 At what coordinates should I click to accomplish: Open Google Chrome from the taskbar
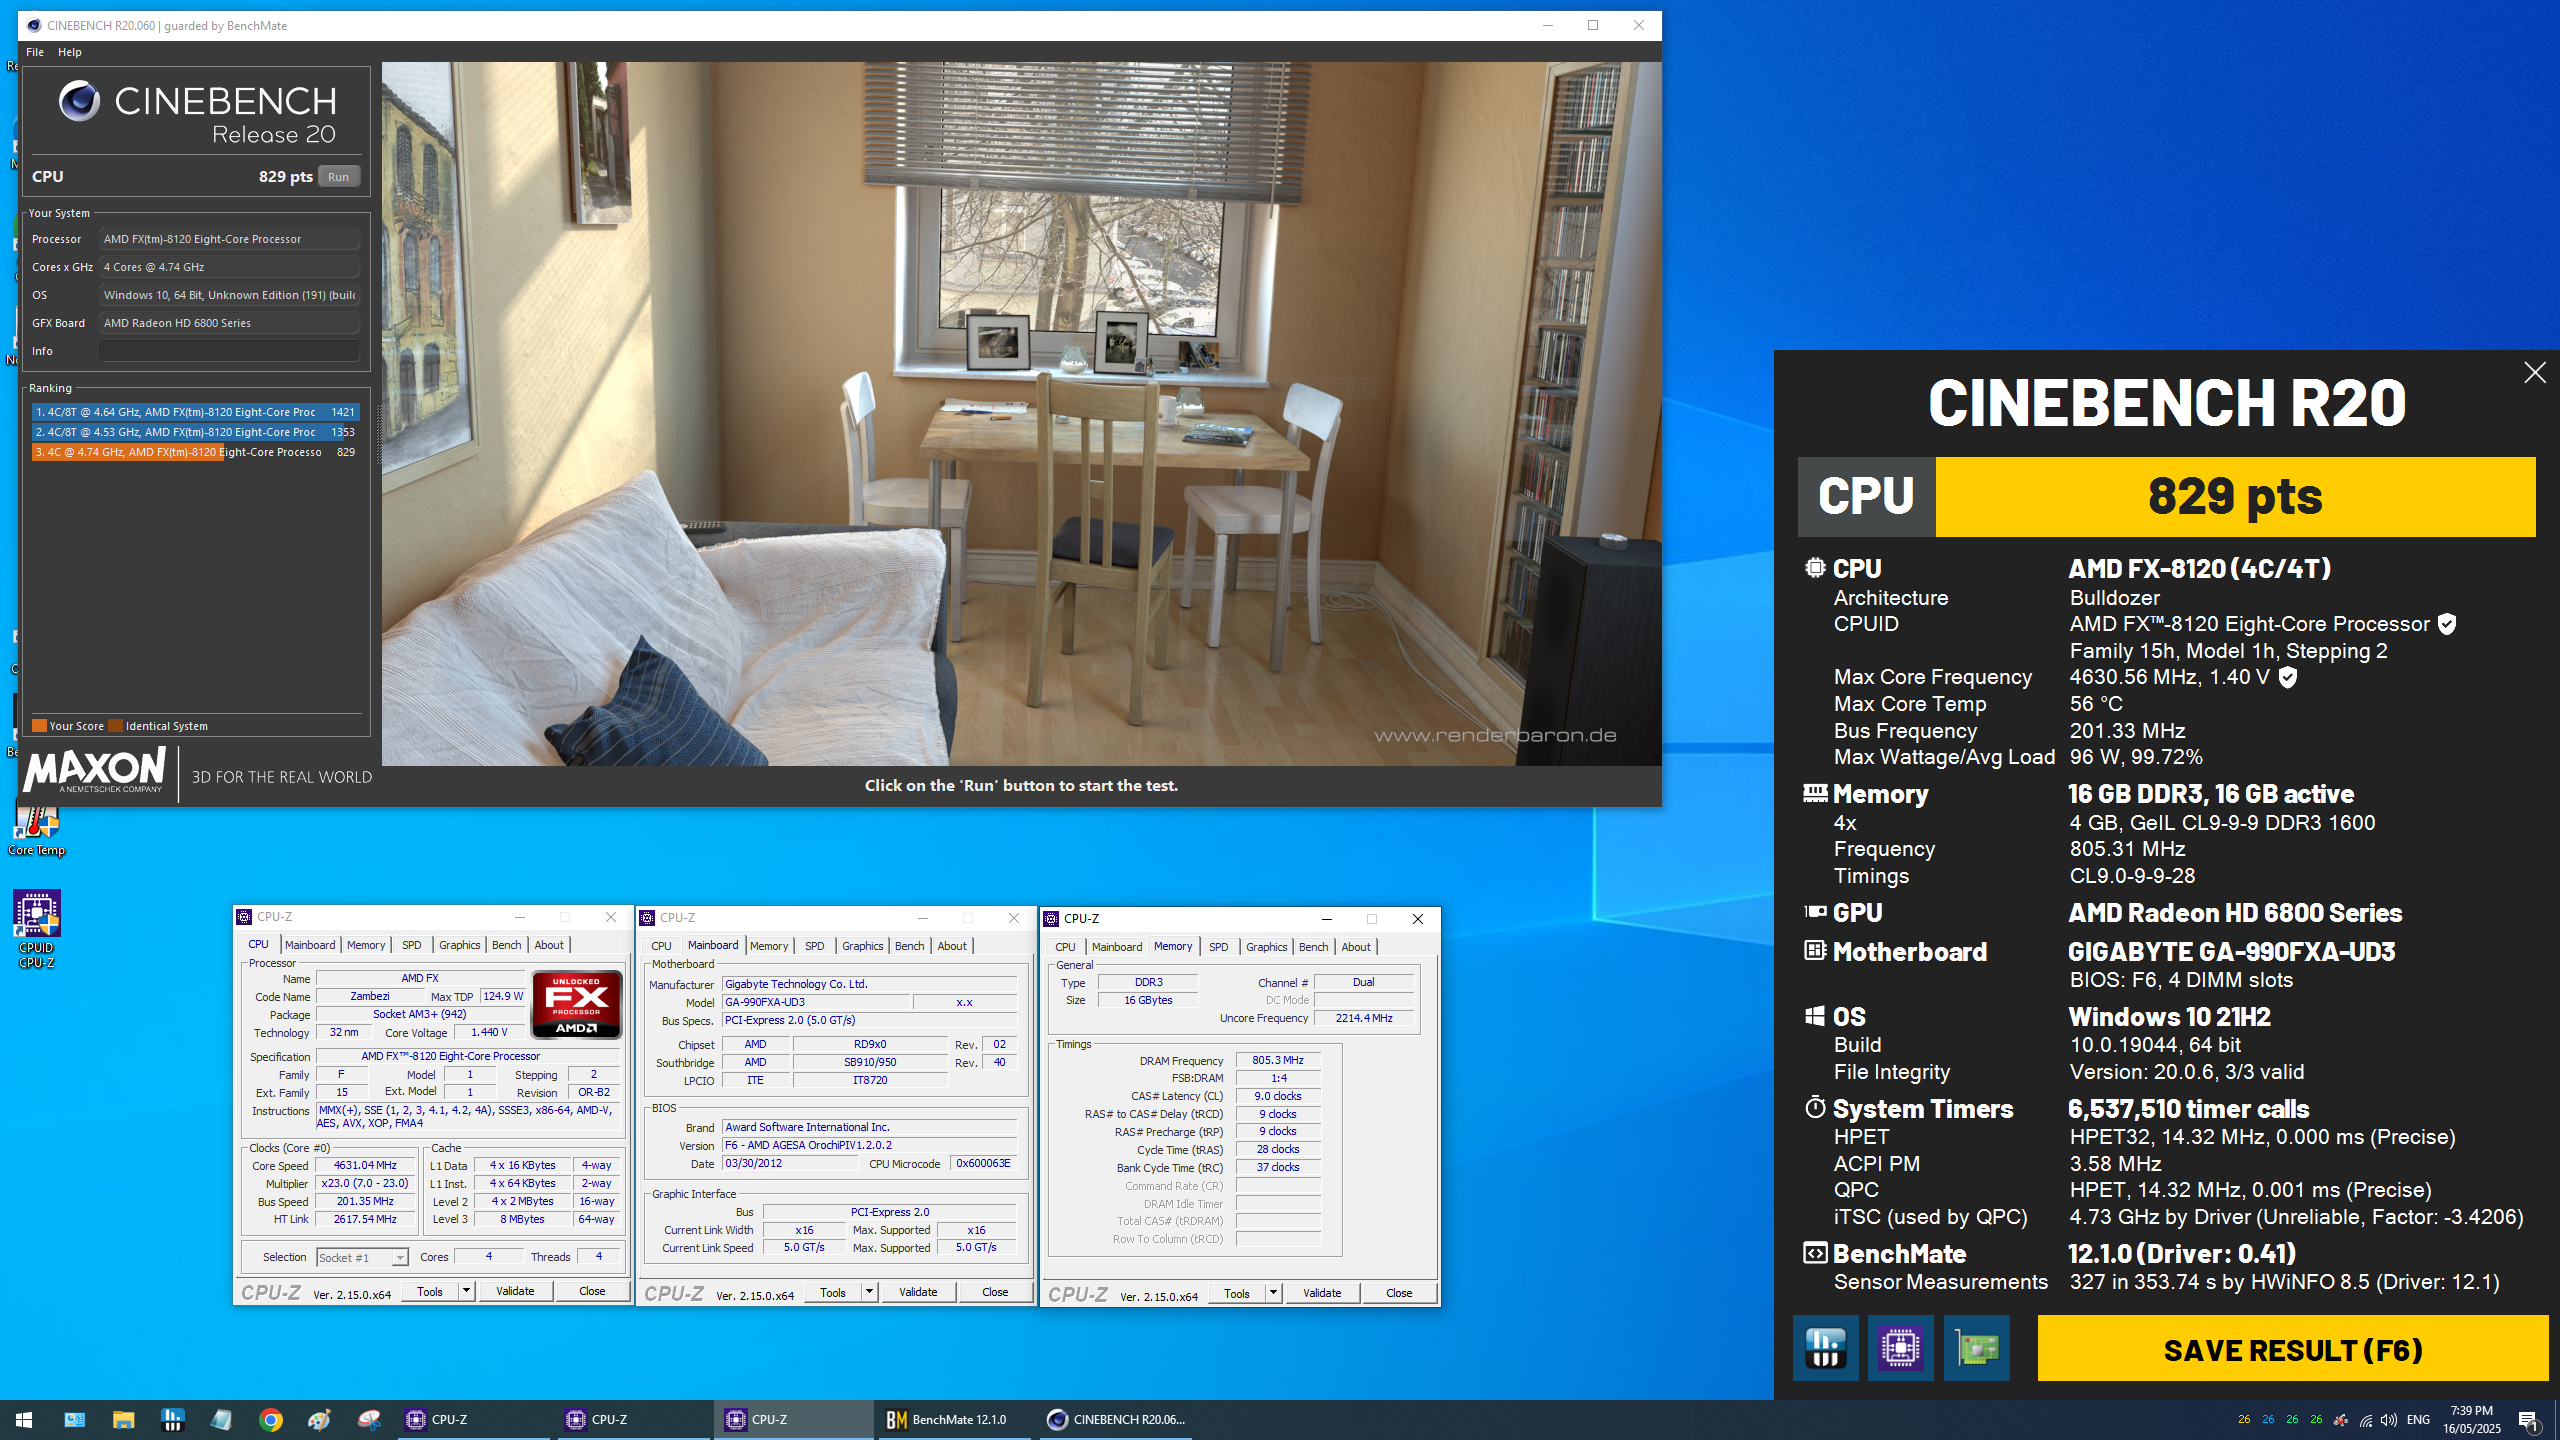coord(270,1420)
